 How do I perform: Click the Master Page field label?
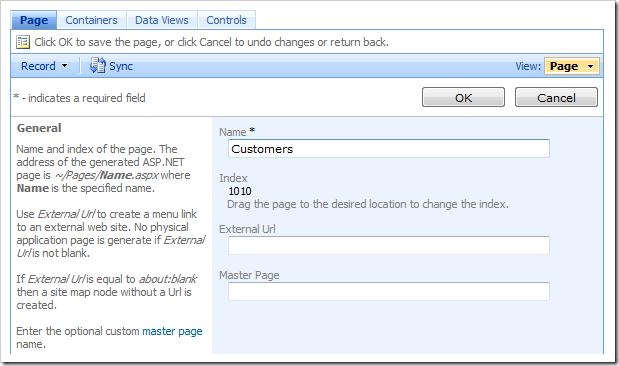249,275
